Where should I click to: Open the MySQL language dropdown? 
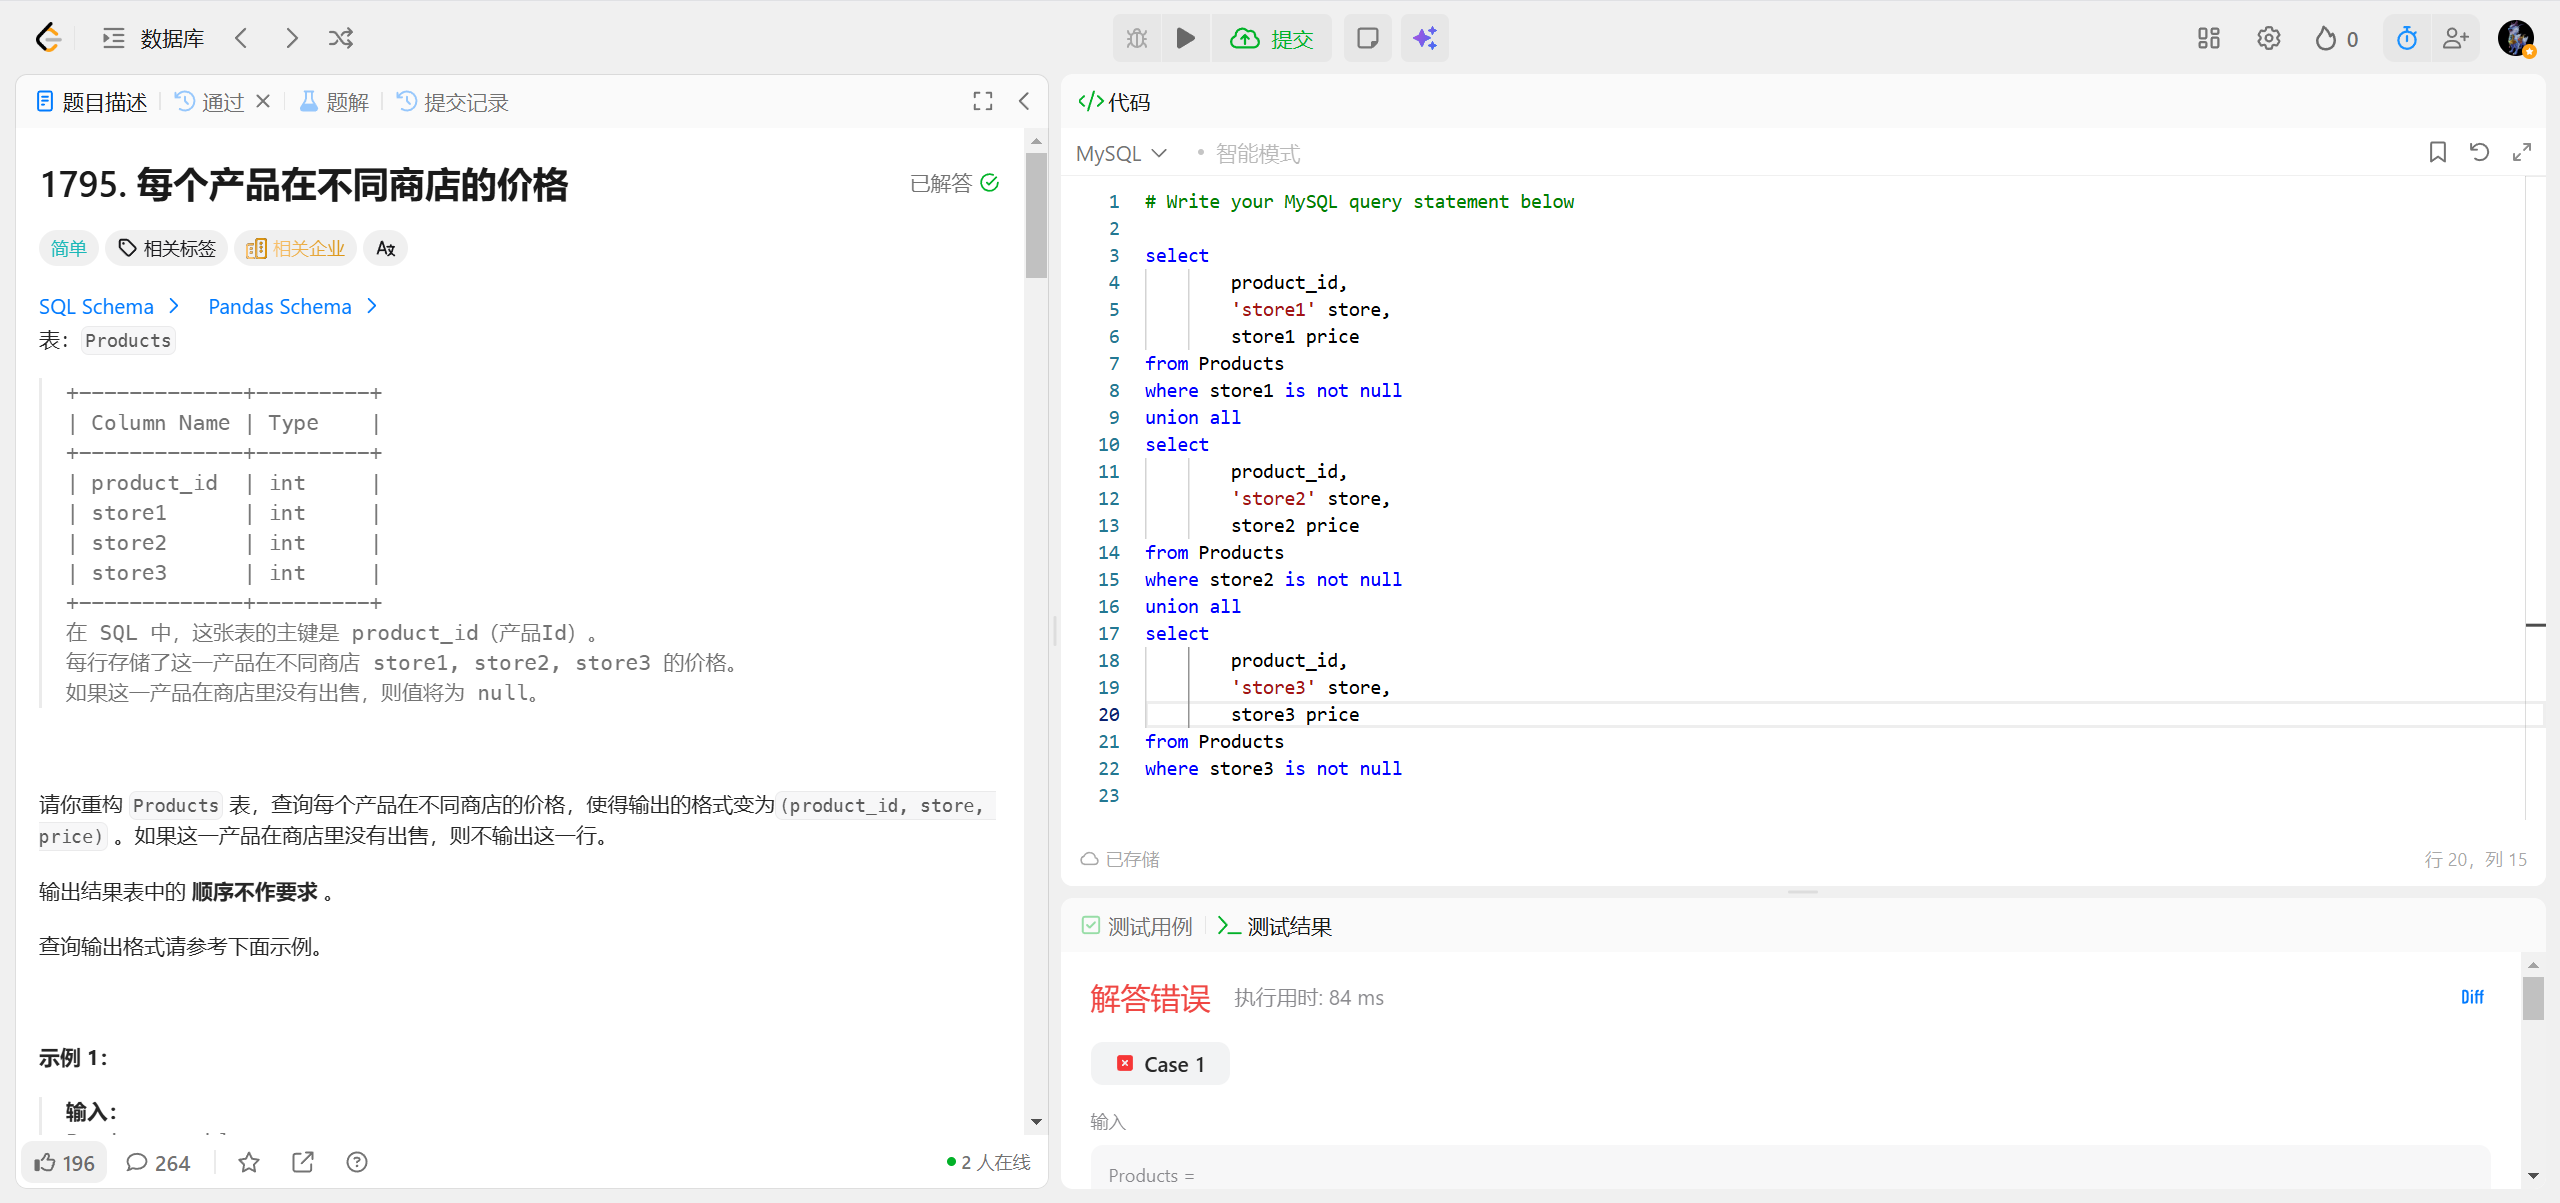click(x=1121, y=154)
